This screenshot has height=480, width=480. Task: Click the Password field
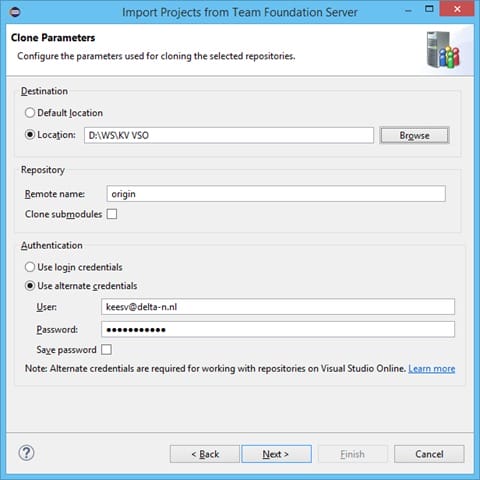coord(278,329)
